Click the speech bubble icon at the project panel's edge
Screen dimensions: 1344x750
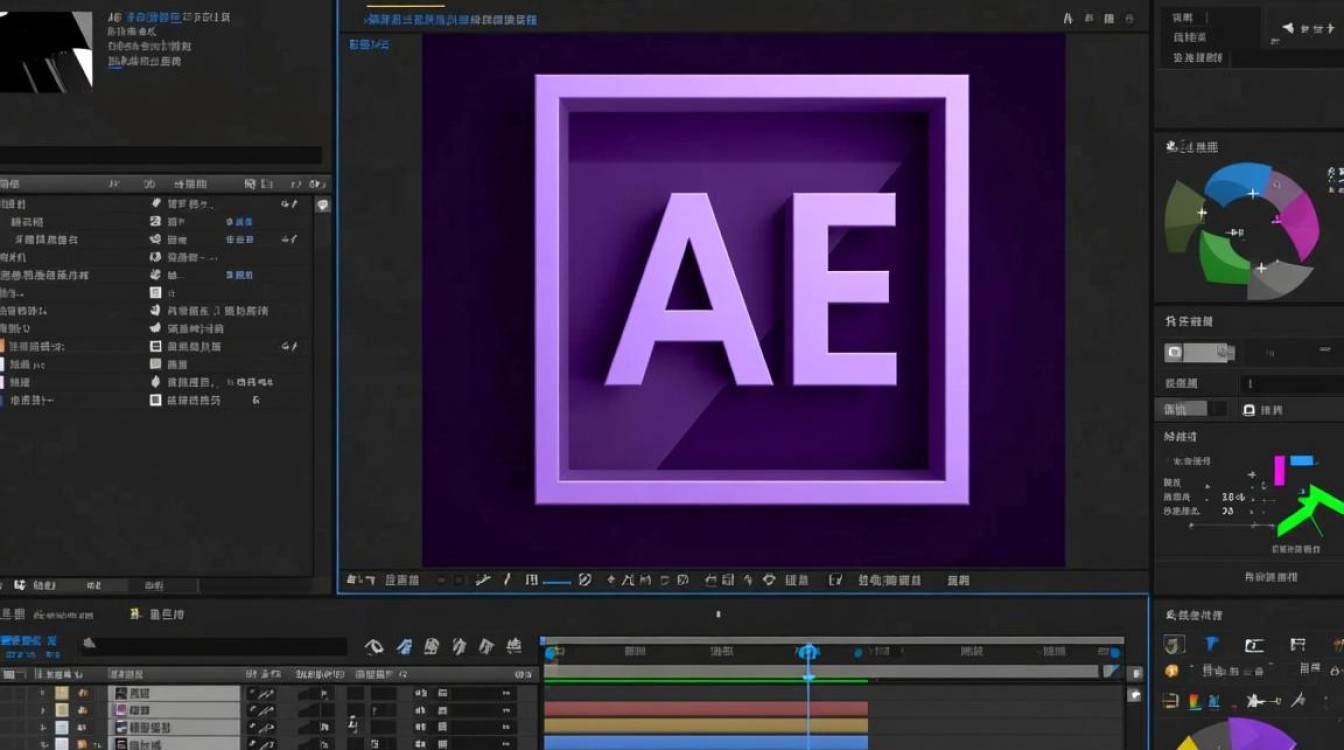point(322,204)
